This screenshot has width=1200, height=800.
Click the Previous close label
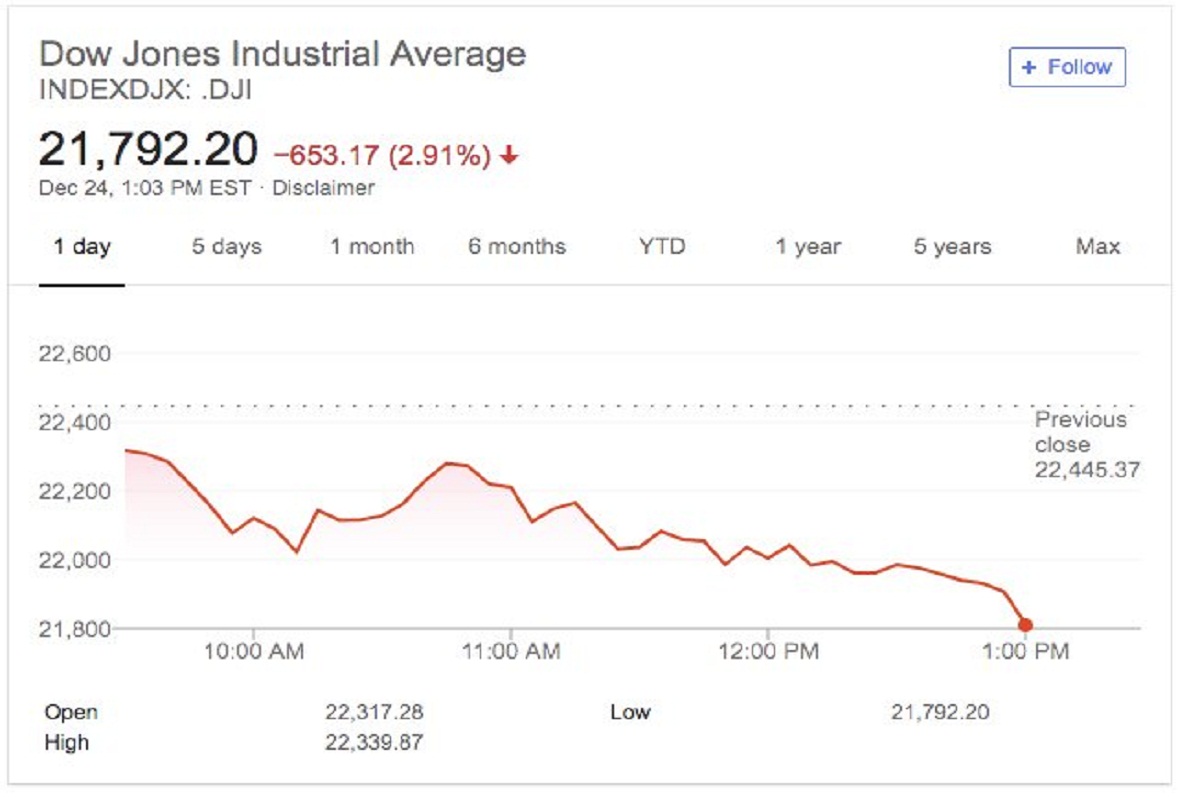click(1080, 432)
